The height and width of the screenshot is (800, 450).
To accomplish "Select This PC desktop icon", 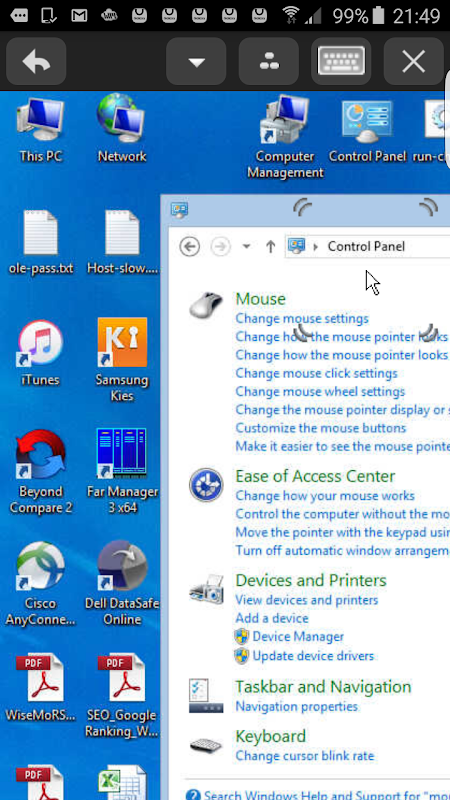I will (x=40, y=130).
